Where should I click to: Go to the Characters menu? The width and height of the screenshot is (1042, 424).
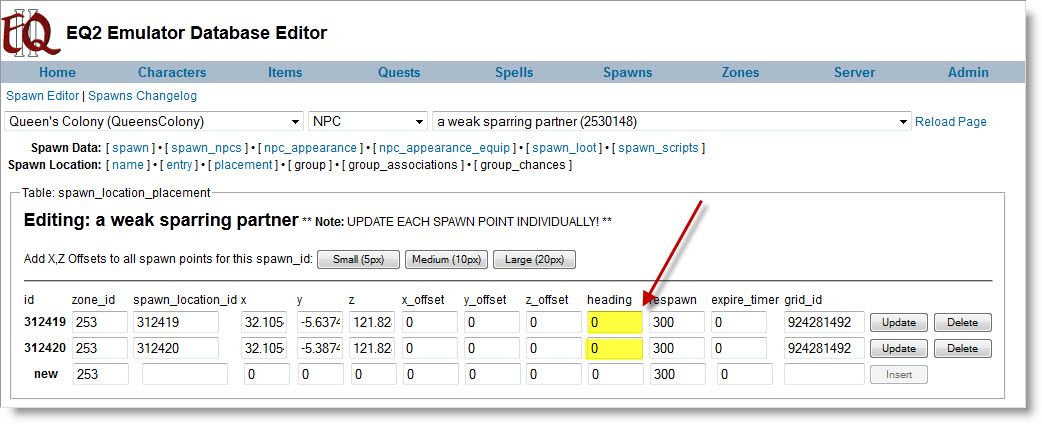point(172,72)
